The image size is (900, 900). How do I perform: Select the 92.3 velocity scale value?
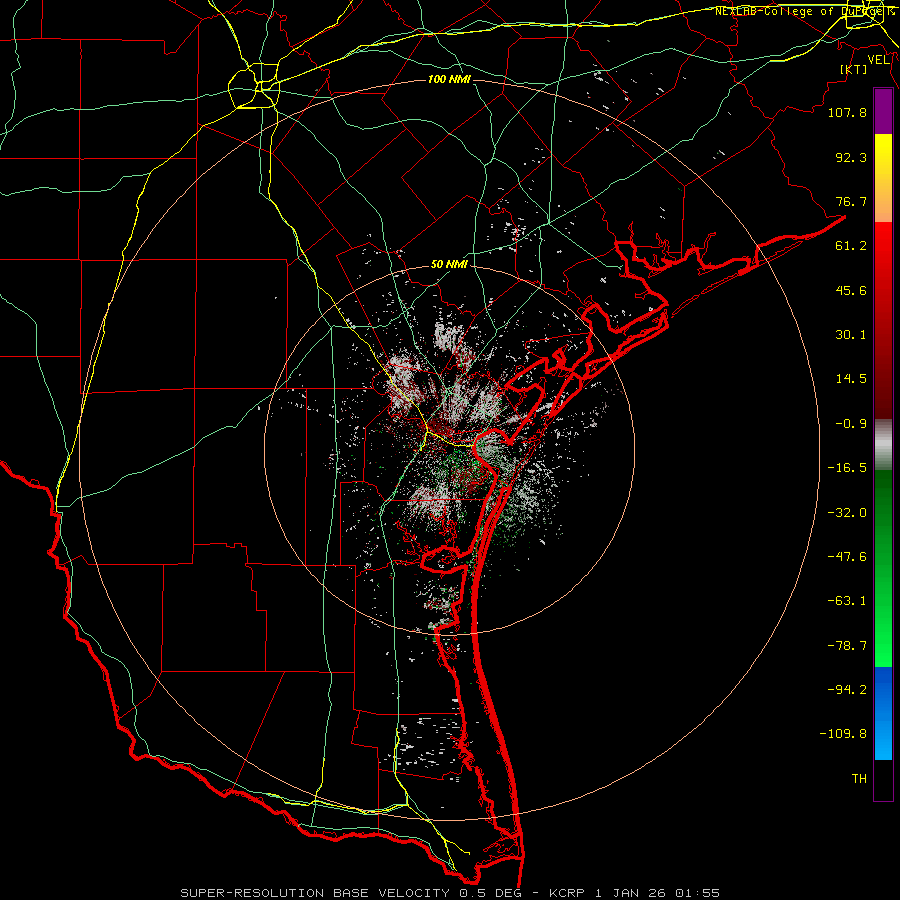click(x=851, y=157)
